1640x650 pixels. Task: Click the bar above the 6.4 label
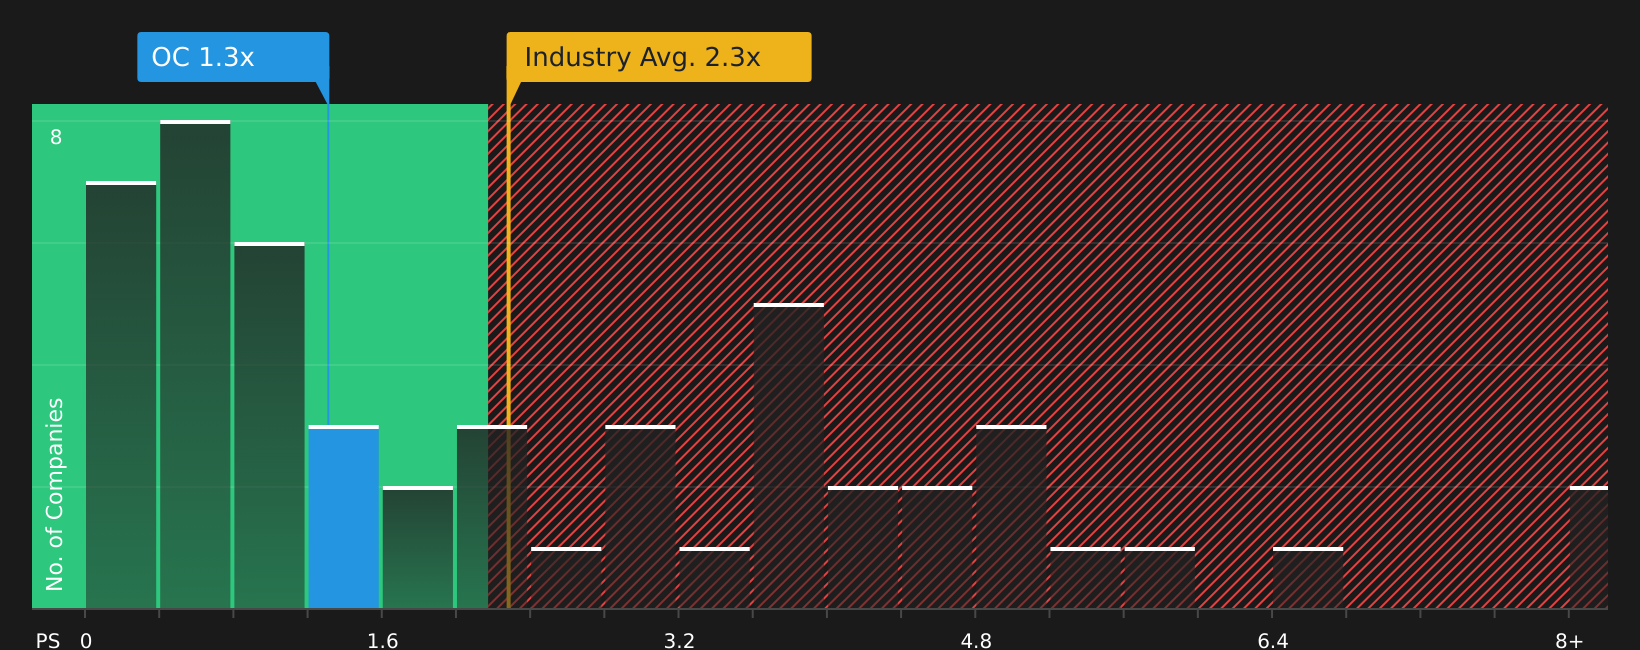pos(1308,578)
